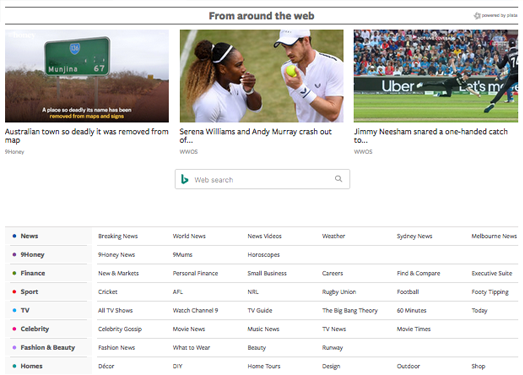The height and width of the screenshot is (375, 523).
Task: Open Music News link
Action: point(263,329)
